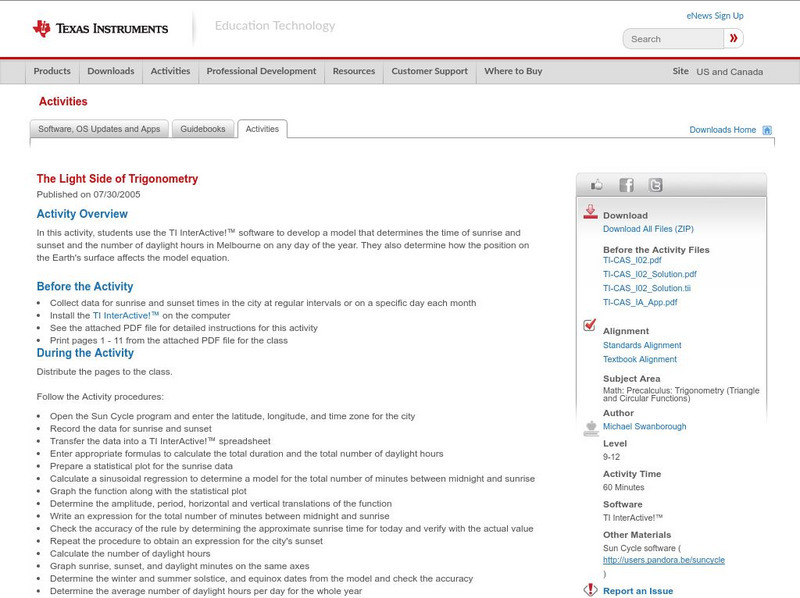Click The Light Side of Trigonometry title
This screenshot has height=598, width=800.
(x=117, y=179)
